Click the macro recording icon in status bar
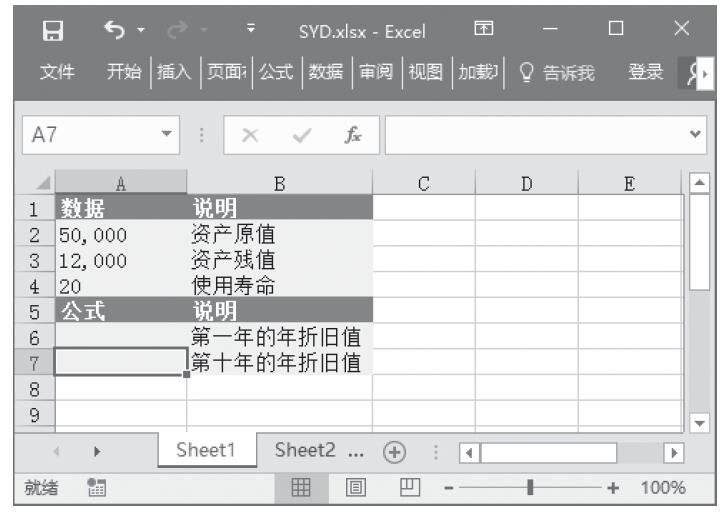Viewport: 725px width, 513px height. coord(97,488)
